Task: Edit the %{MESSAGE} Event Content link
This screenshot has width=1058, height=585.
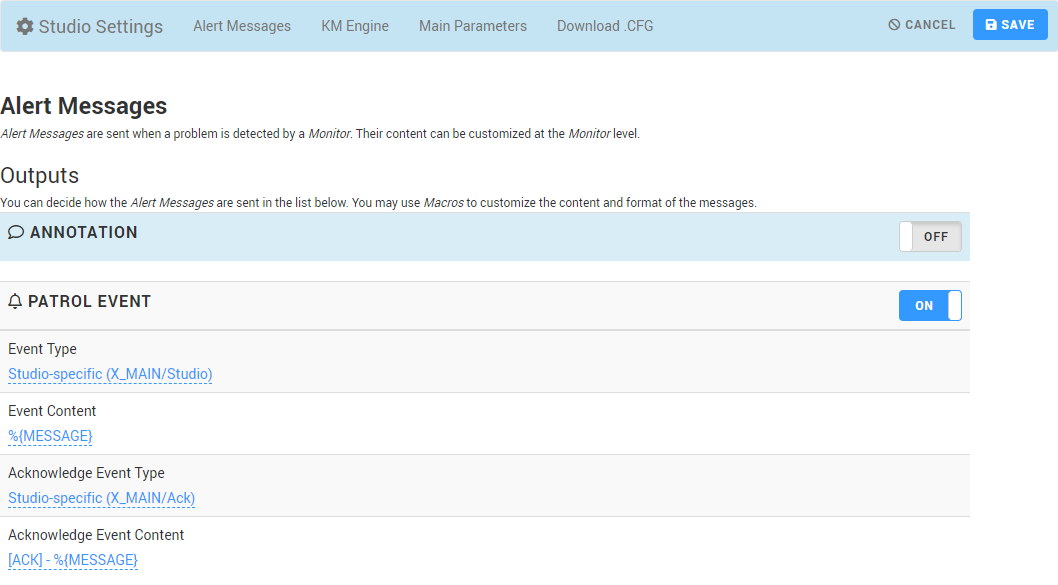Action: coord(50,435)
